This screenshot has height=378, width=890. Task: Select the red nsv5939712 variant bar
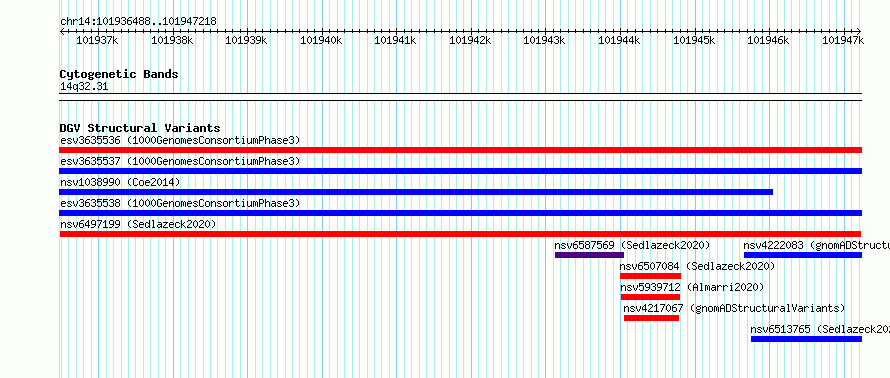650,297
